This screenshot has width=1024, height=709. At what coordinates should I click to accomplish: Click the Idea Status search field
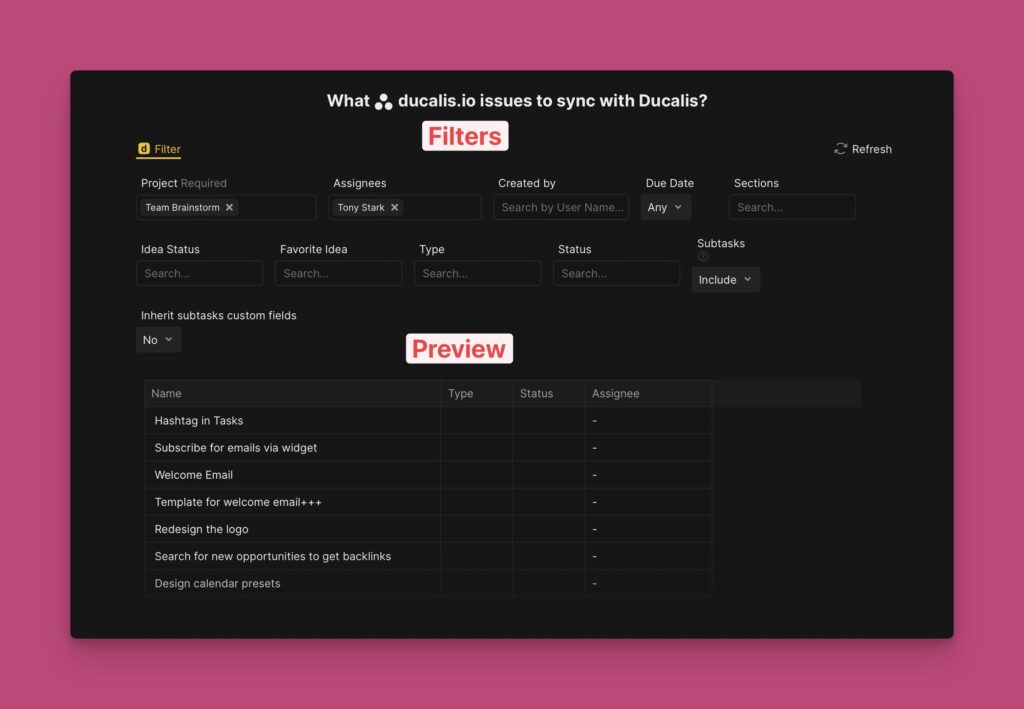pyautogui.click(x=199, y=273)
